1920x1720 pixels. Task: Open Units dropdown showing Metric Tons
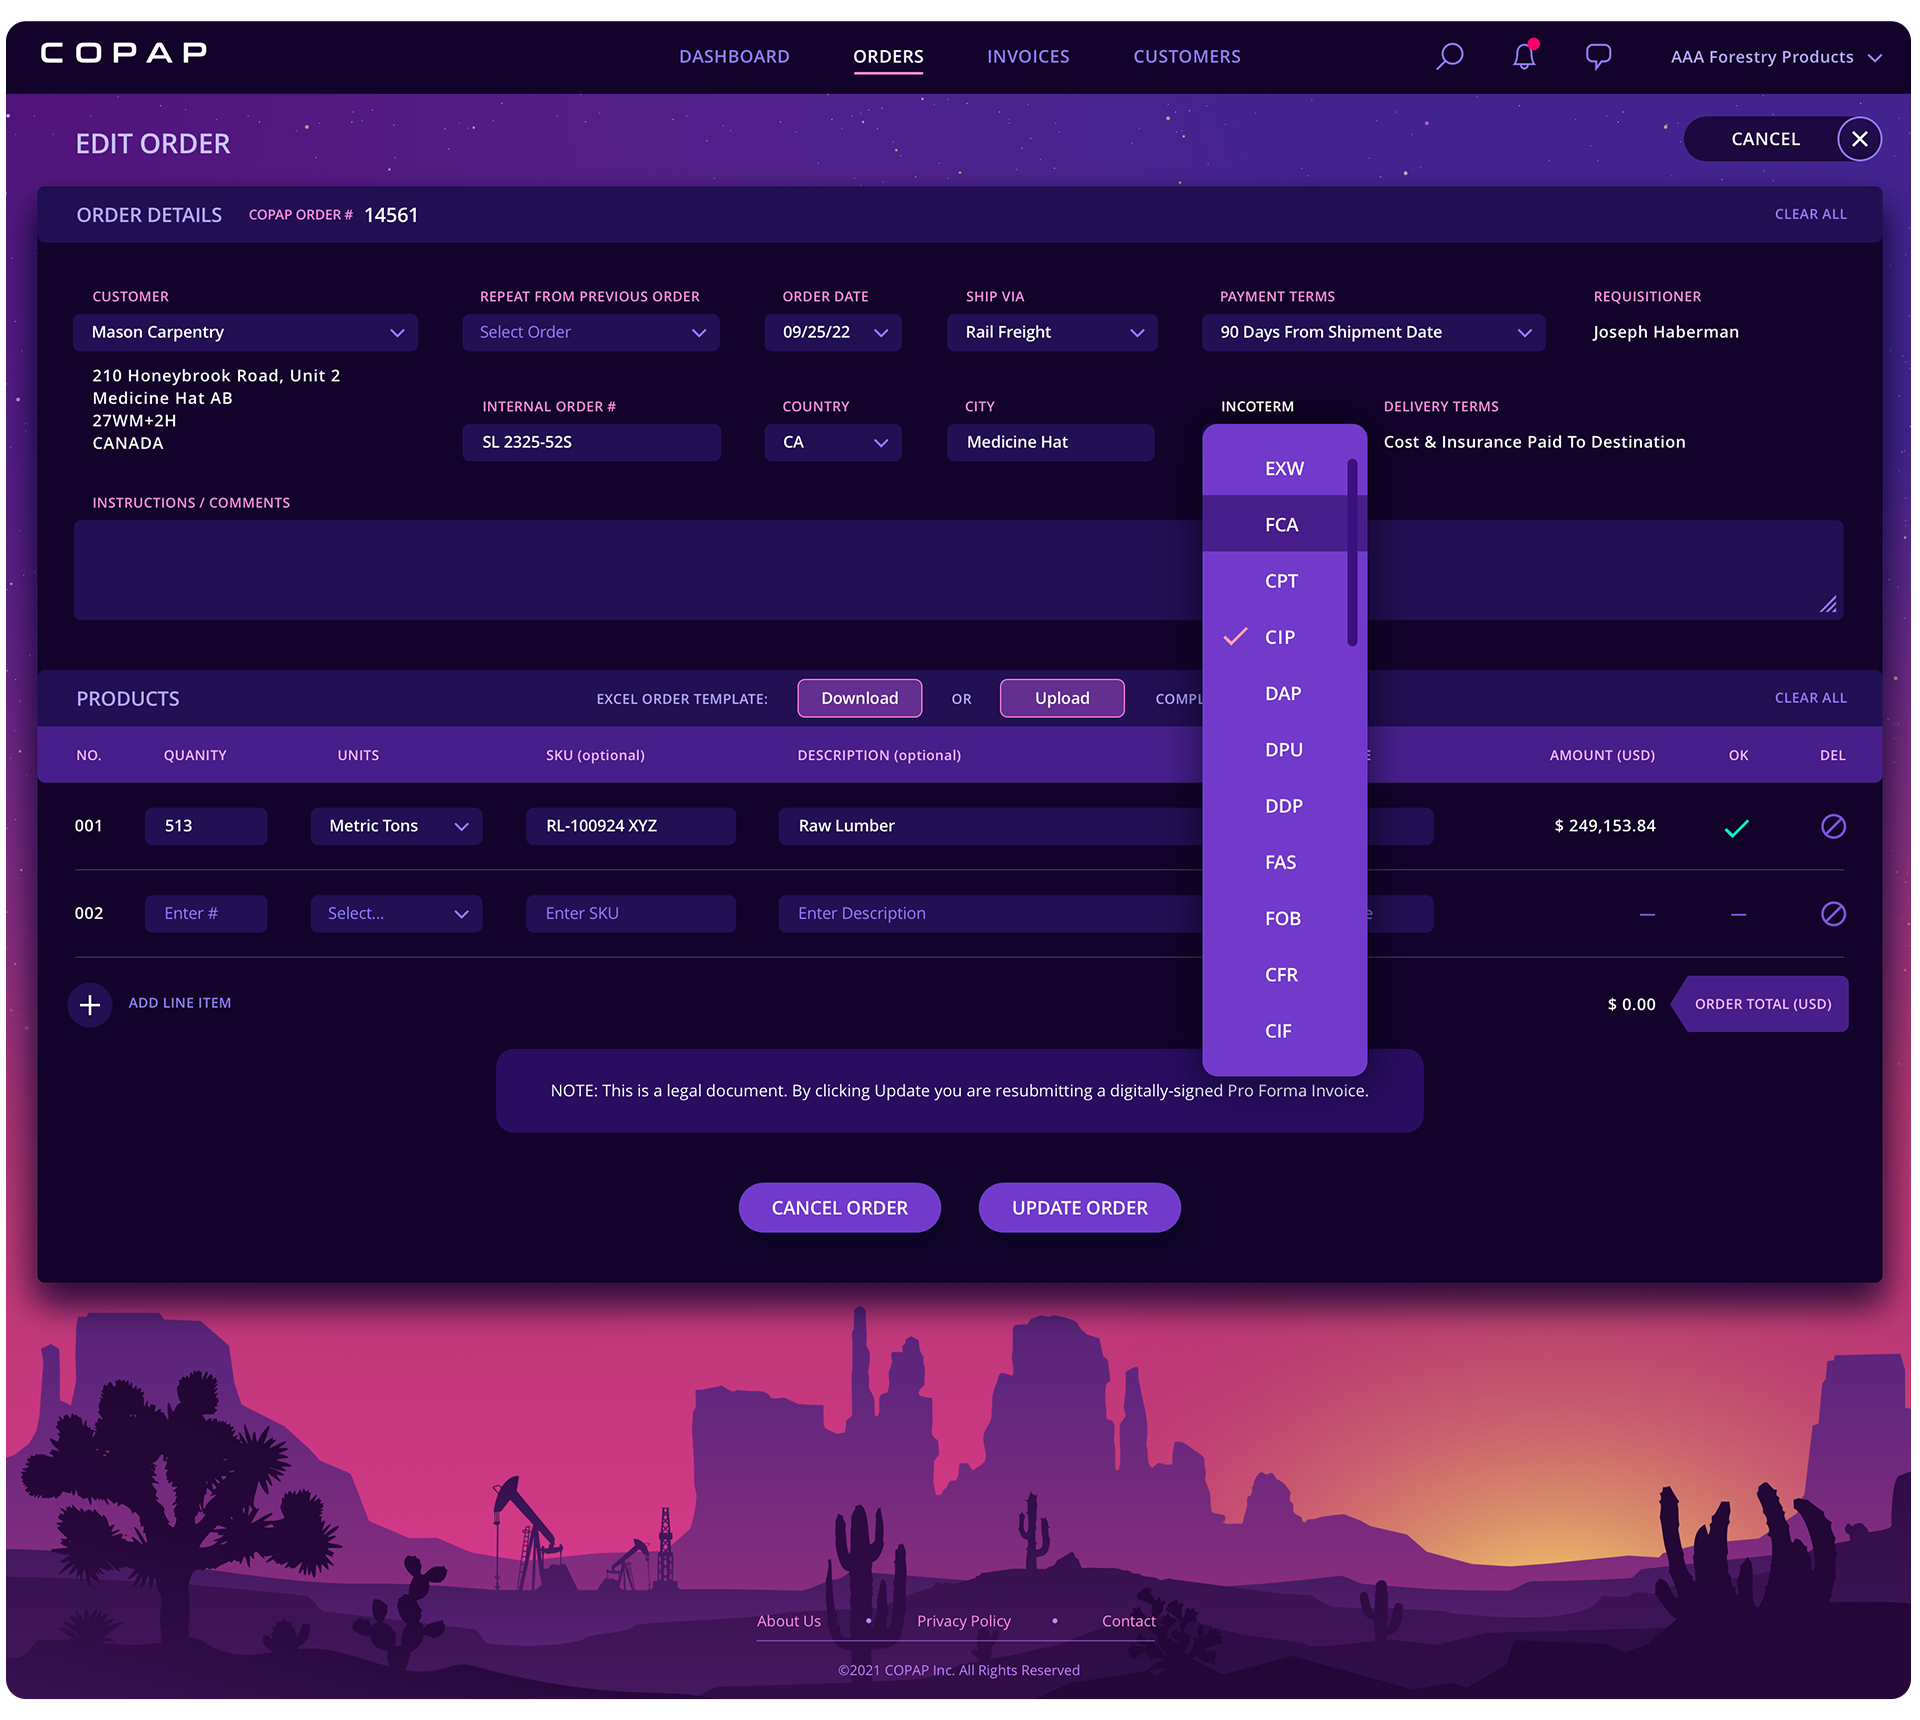[x=396, y=826]
